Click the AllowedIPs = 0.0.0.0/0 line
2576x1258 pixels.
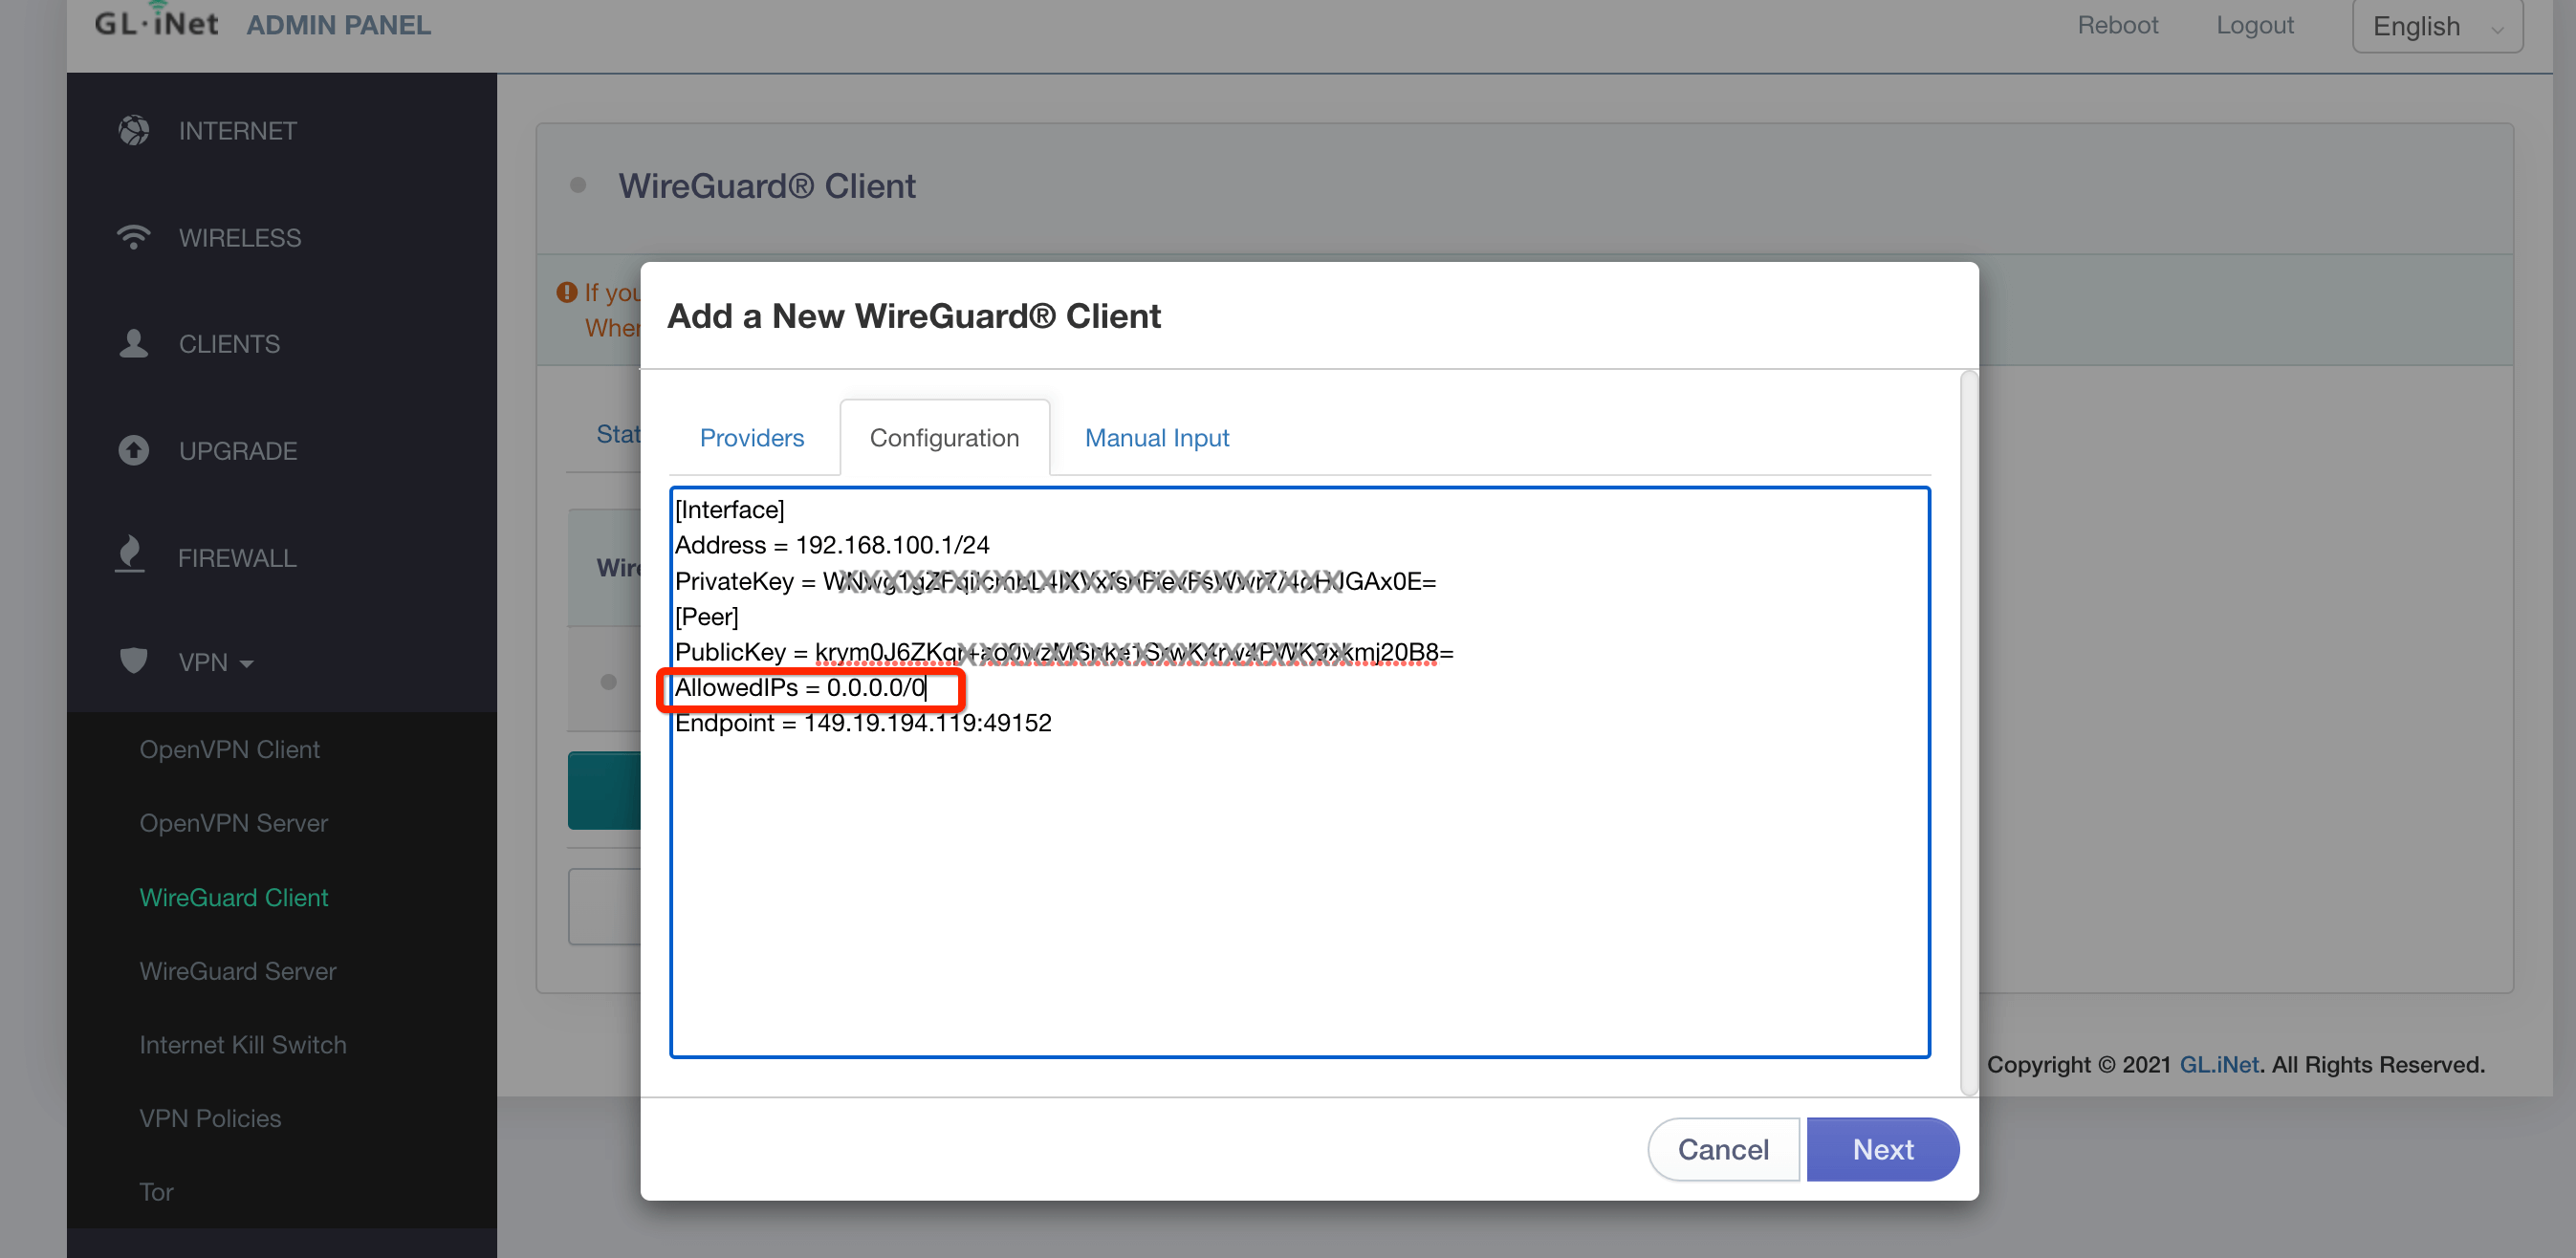tap(801, 688)
